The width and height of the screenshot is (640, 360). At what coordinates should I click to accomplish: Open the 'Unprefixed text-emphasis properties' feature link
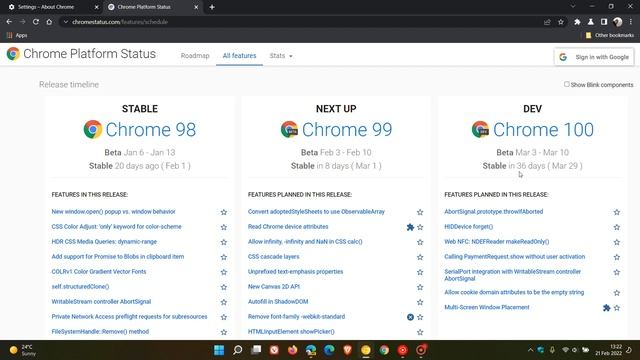296,271
